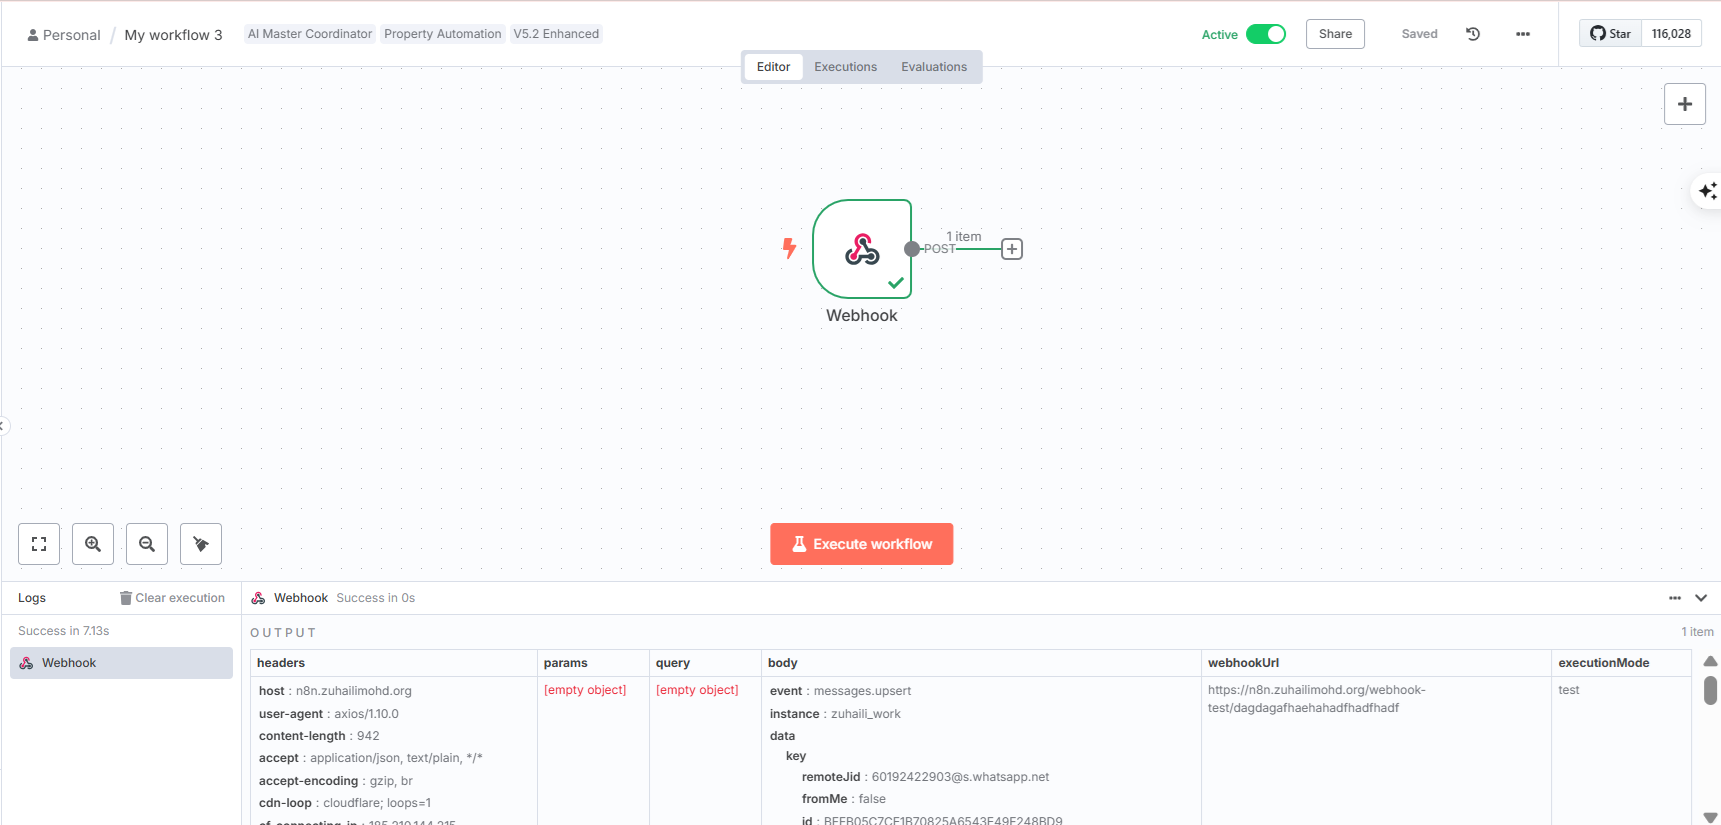This screenshot has width=1721, height=825.
Task: Click the event messages.upsert row
Action: [x=840, y=691]
